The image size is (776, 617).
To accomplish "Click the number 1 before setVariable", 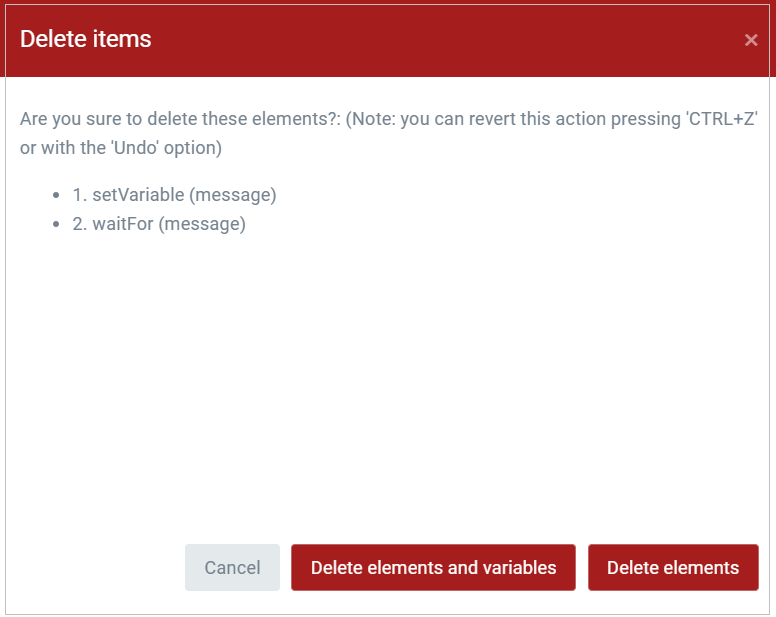I will (79, 195).
